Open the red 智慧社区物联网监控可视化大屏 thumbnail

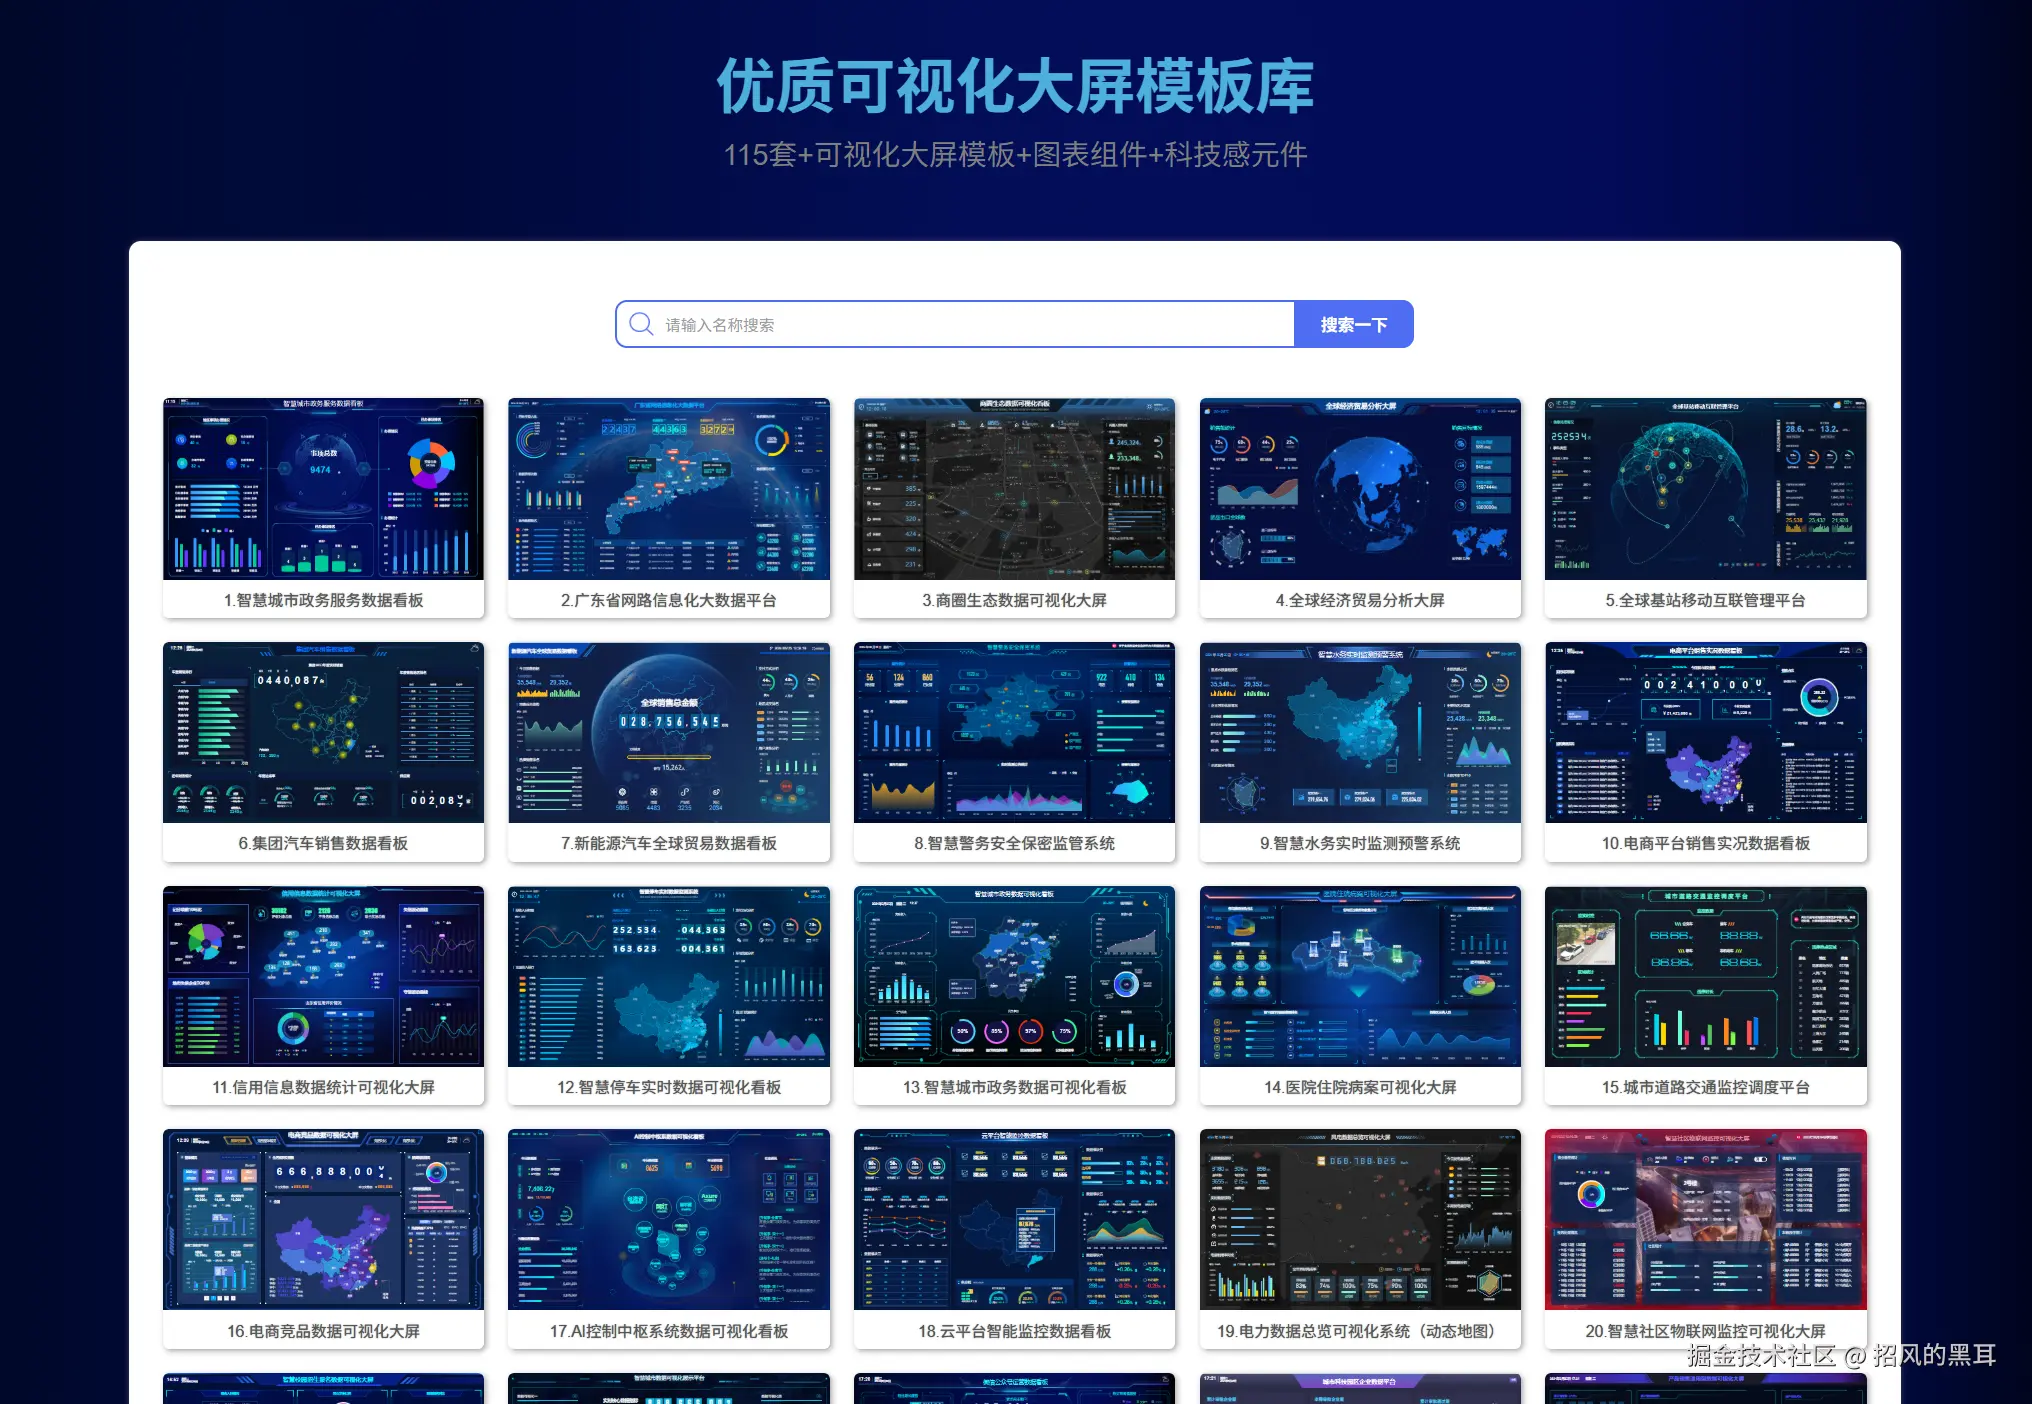pyautogui.click(x=1705, y=1220)
